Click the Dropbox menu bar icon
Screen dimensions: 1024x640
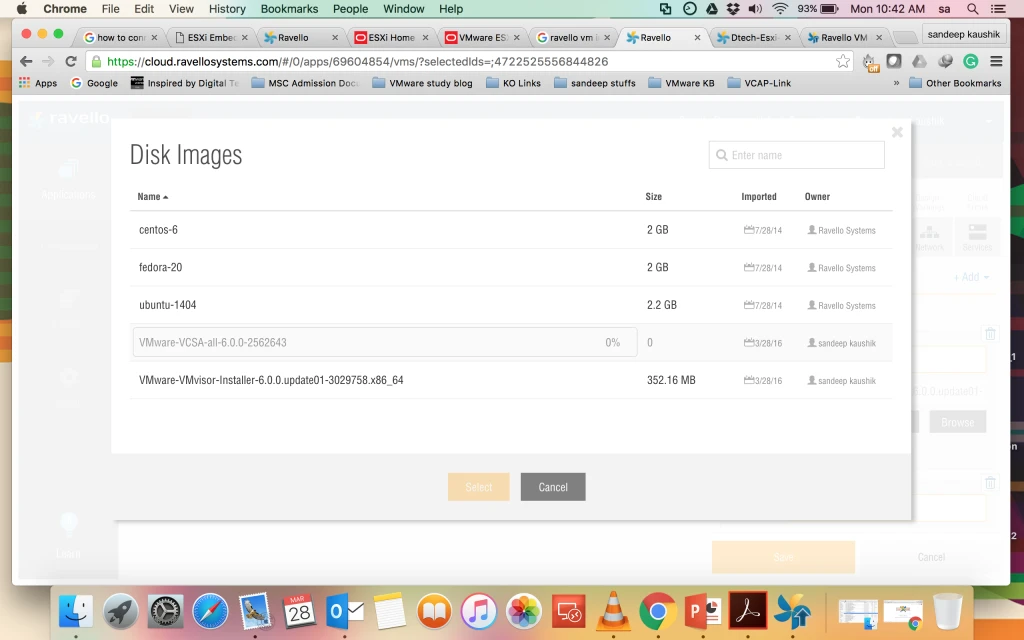click(733, 8)
